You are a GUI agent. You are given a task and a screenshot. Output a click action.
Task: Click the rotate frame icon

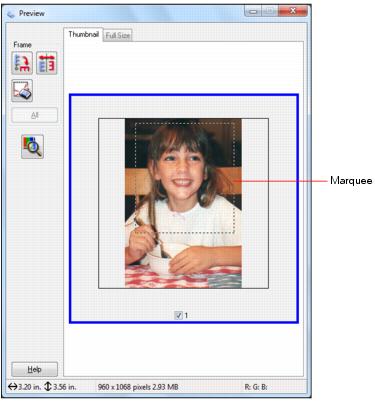[22, 63]
